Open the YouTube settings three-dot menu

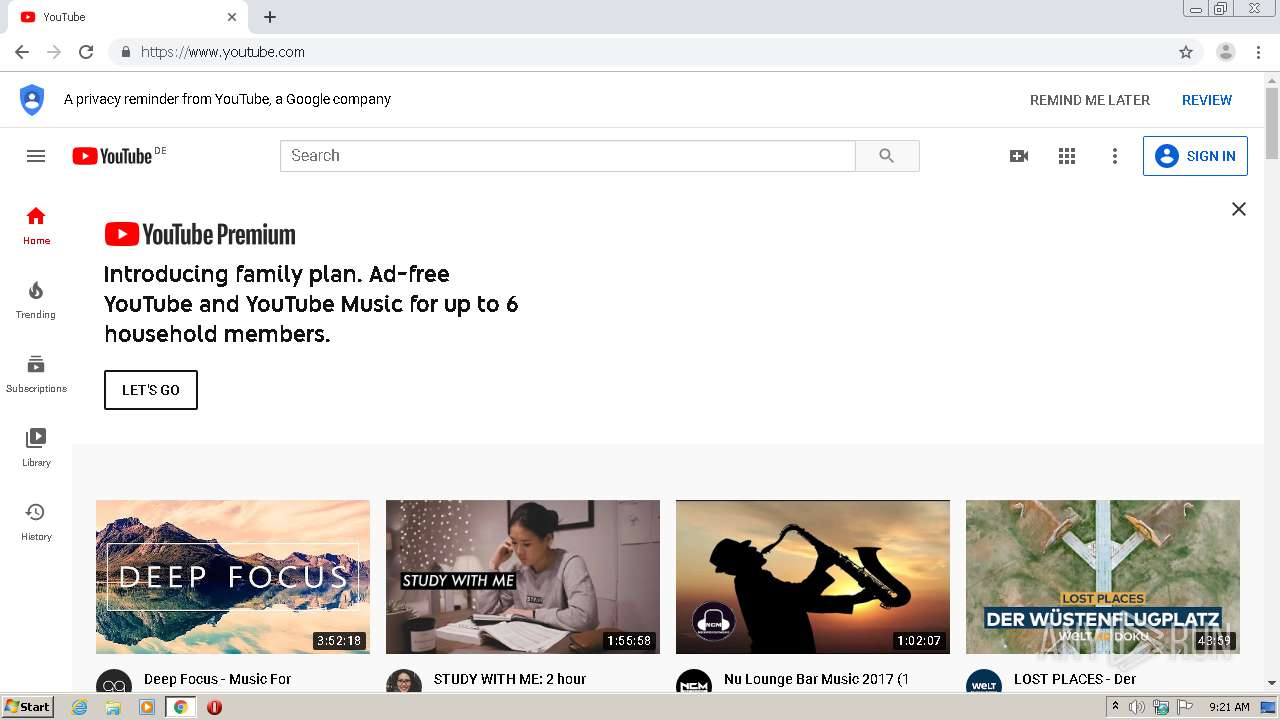click(x=1115, y=156)
